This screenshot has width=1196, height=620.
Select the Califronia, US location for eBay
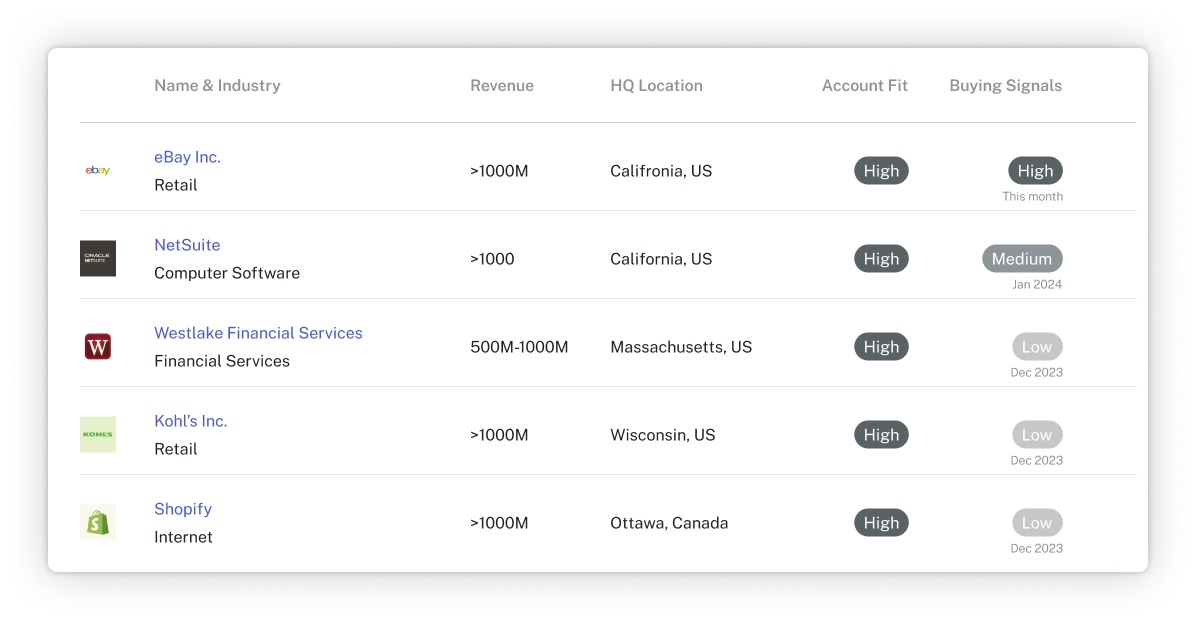661,171
